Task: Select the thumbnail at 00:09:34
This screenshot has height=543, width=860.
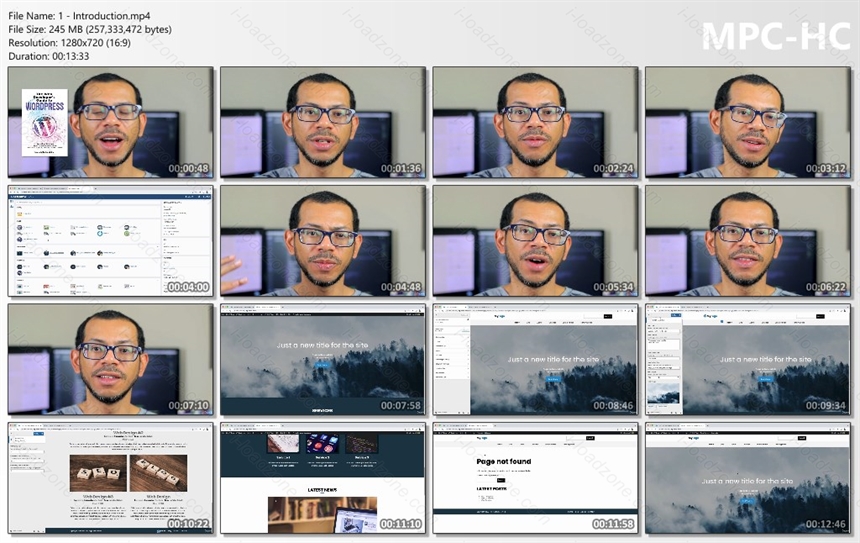Action: pyautogui.click(x=748, y=359)
